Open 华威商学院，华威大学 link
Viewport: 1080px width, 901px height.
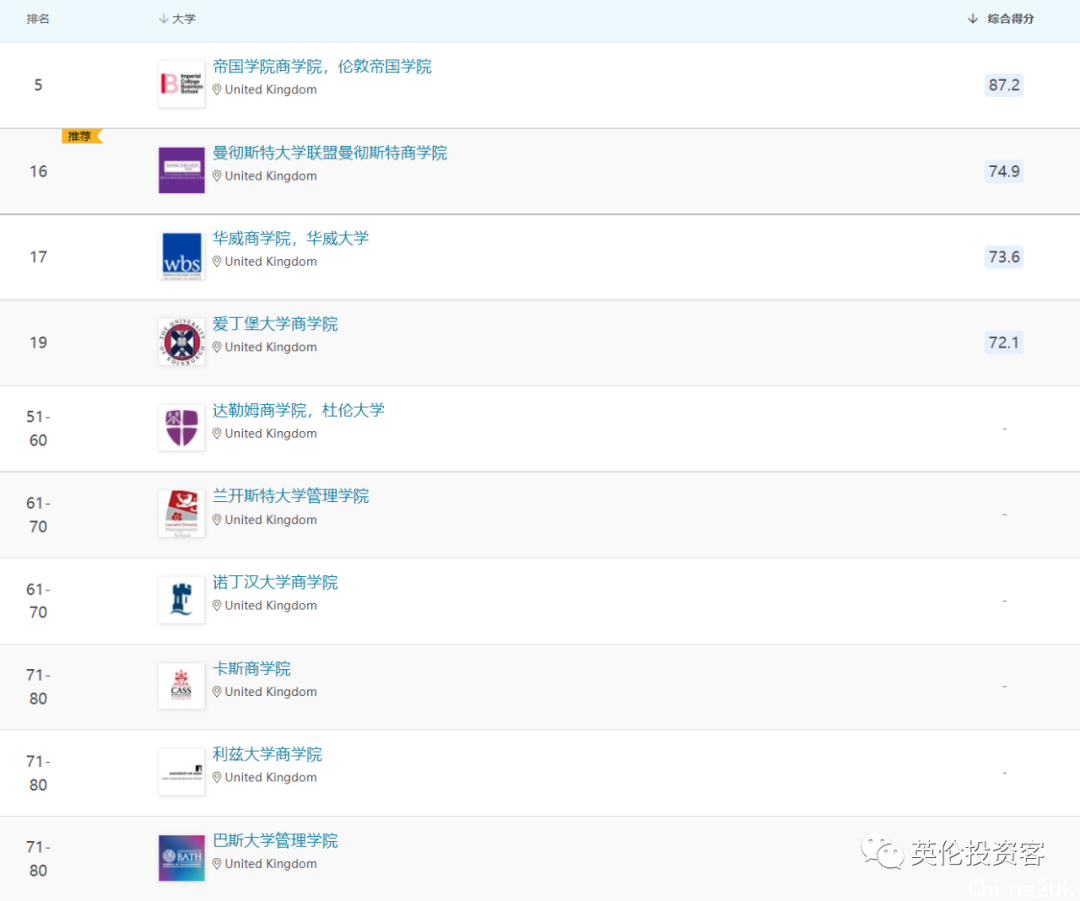click(290, 238)
